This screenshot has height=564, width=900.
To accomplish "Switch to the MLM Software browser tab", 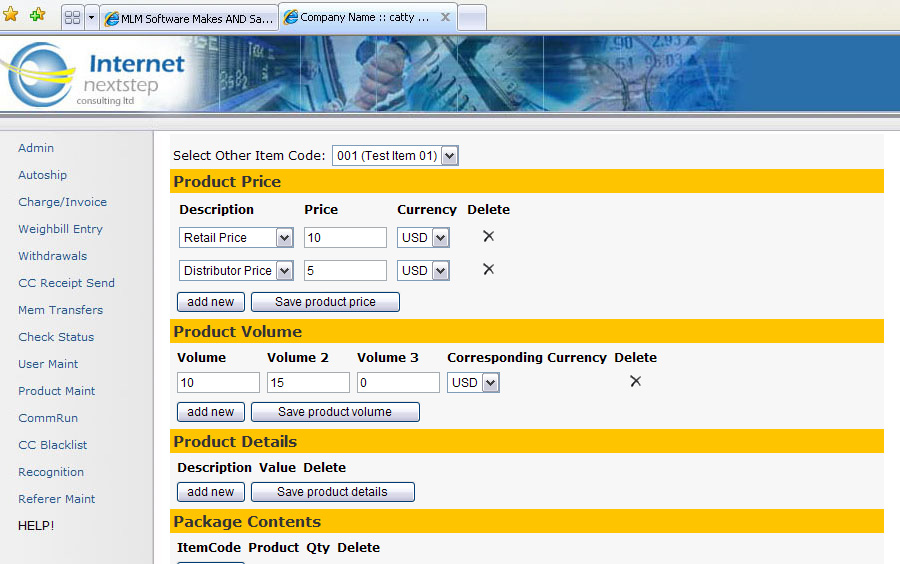I will [x=188, y=18].
